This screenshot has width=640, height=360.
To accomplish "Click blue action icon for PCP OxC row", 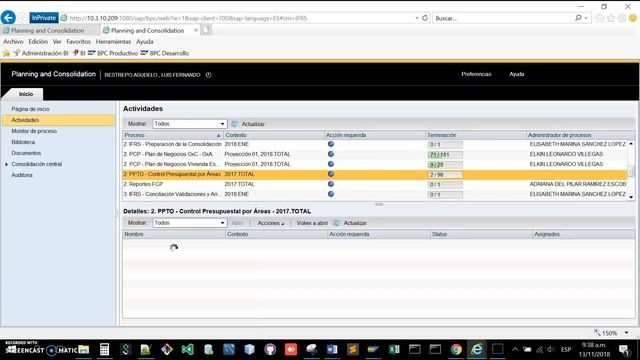I will [331, 154].
